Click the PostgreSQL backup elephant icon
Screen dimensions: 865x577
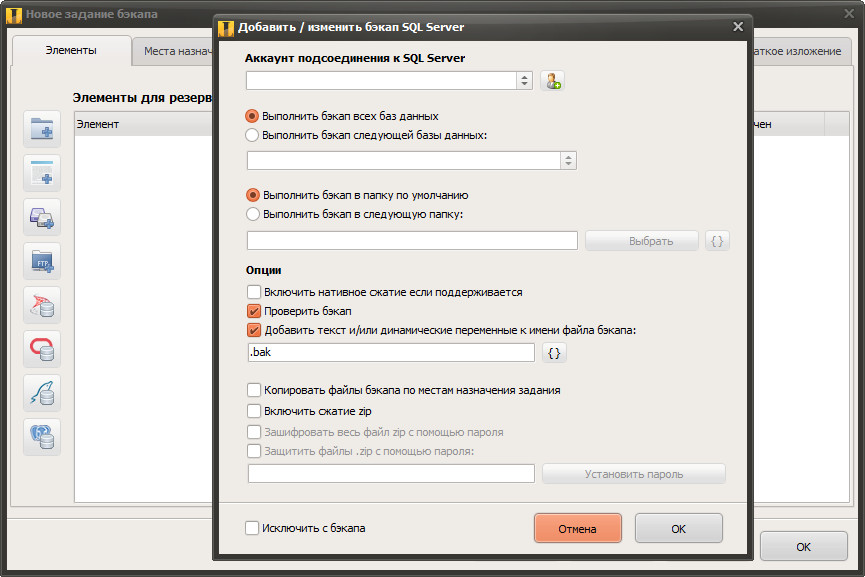[42, 437]
